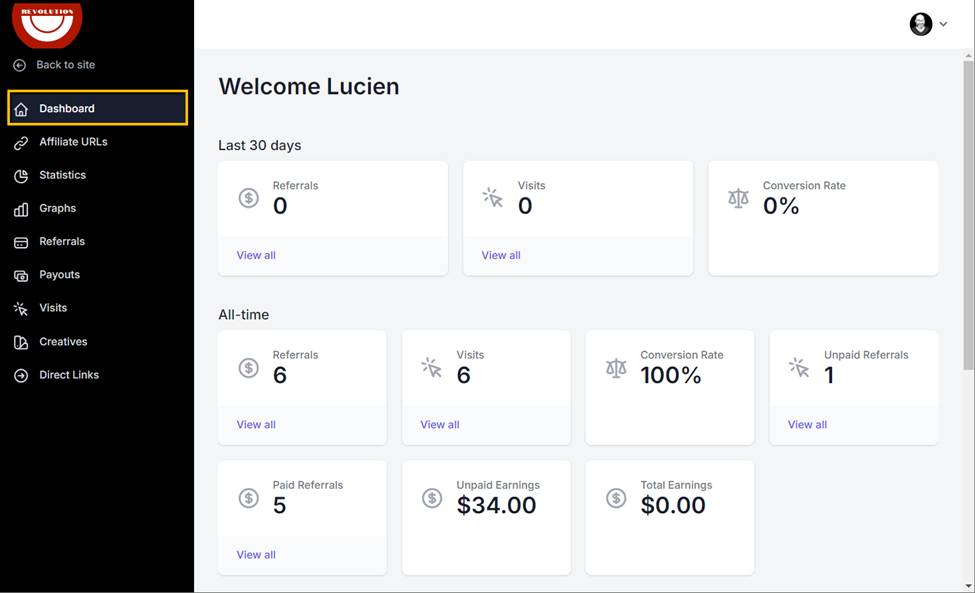View all Unpaid Referrals

click(x=807, y=425)
